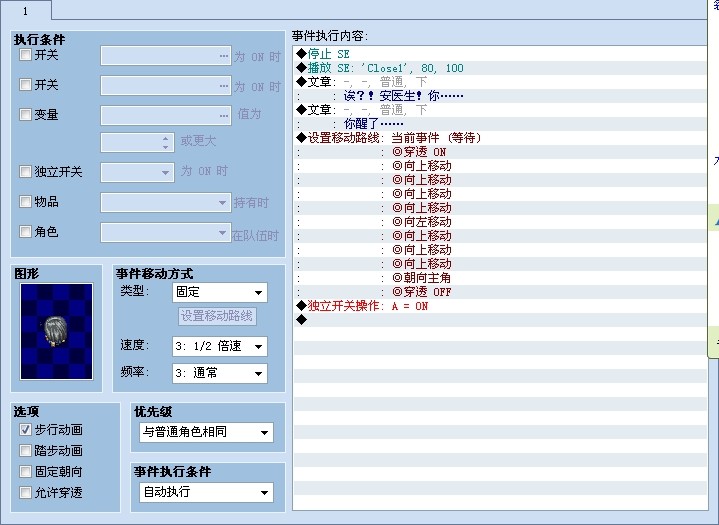Select the dialogue line 你醒了……
Viewport: 719px width, 525px height.
pyautogui.click(x=500, y=124)
